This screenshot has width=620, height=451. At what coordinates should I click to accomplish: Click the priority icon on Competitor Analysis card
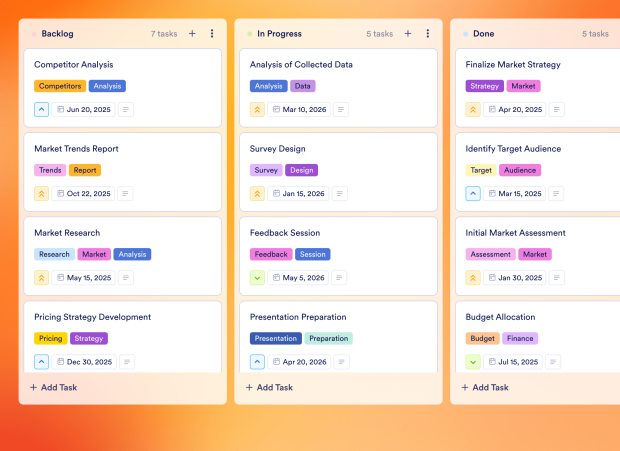pos(42,109)
